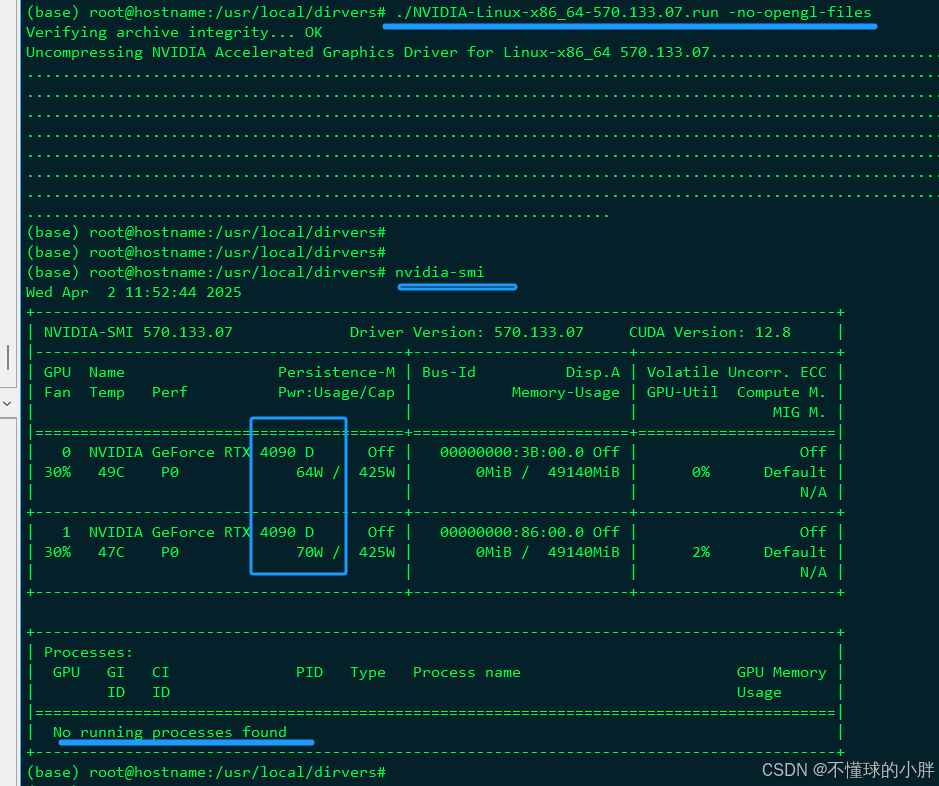Select the blue box around RTX 4090 entries

pyautogui.click(x=297, y=495)
